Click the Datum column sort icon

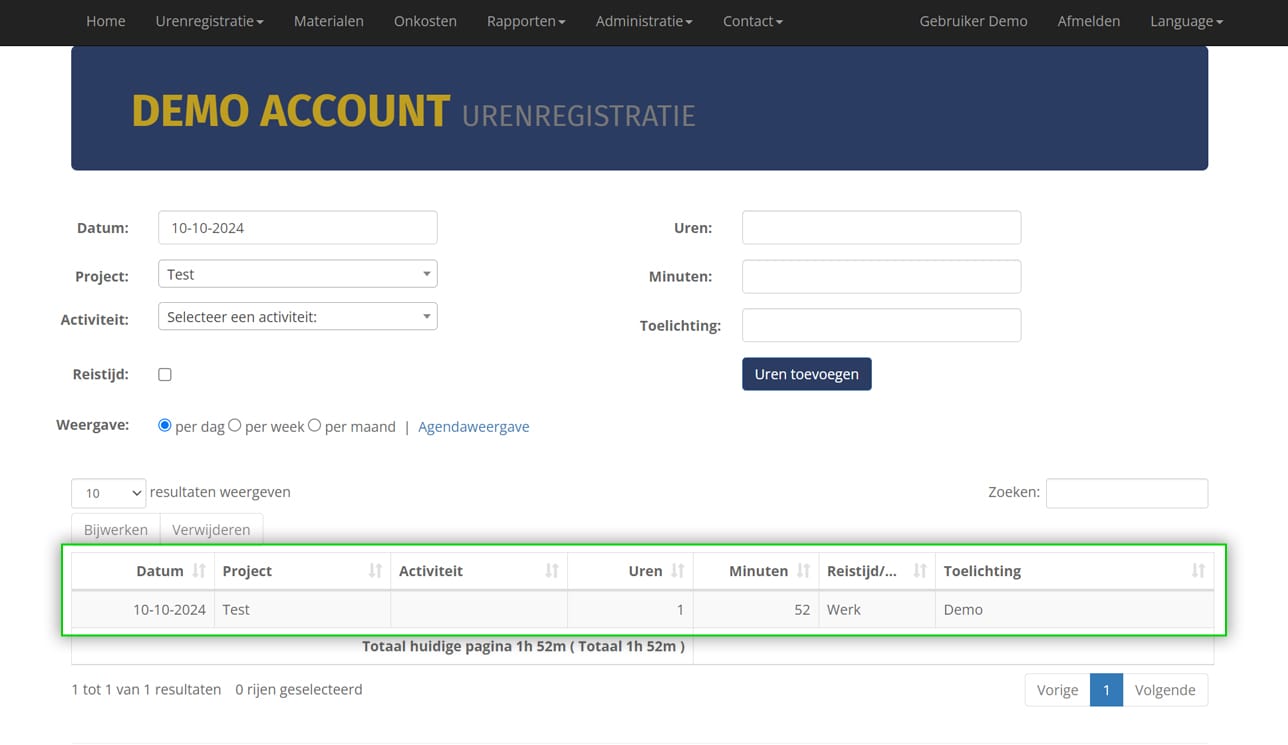[x=199, y=571]
